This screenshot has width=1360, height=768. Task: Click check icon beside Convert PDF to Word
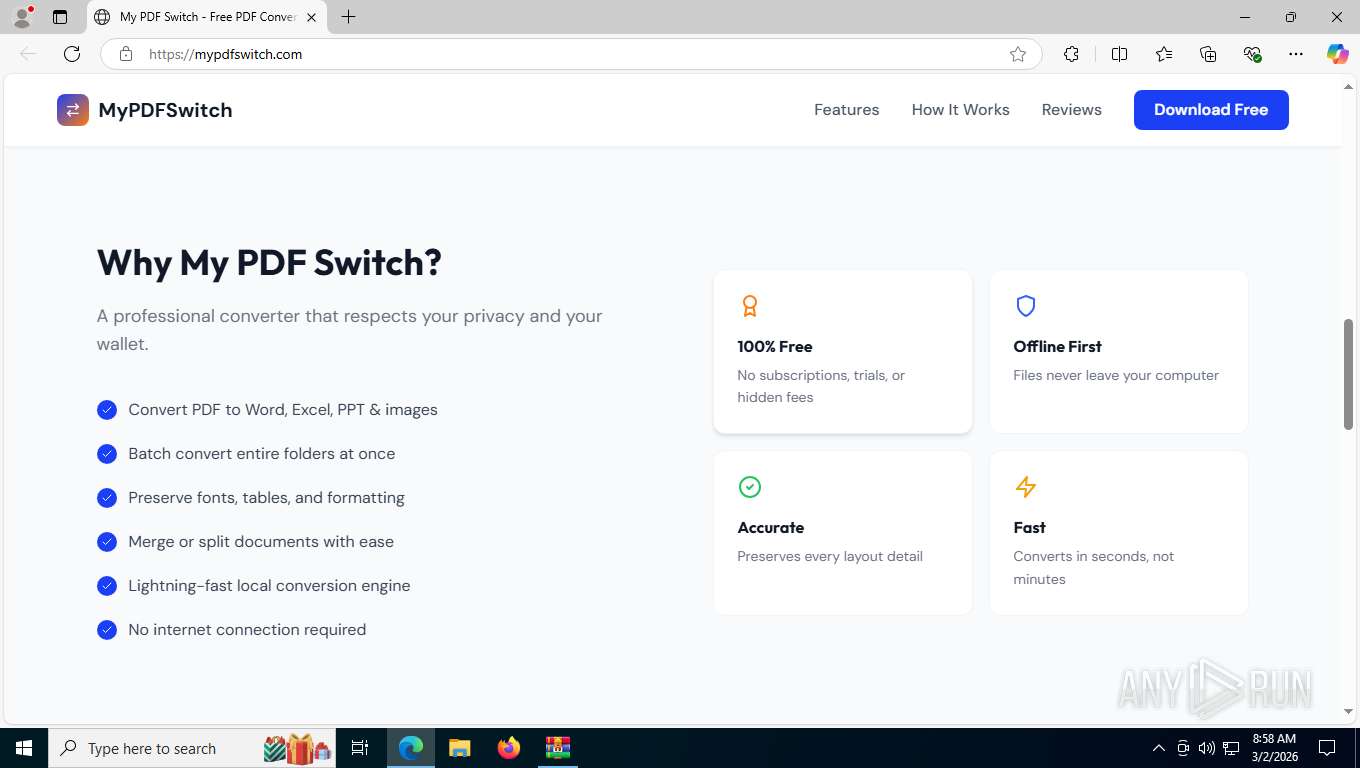point(107,410)
